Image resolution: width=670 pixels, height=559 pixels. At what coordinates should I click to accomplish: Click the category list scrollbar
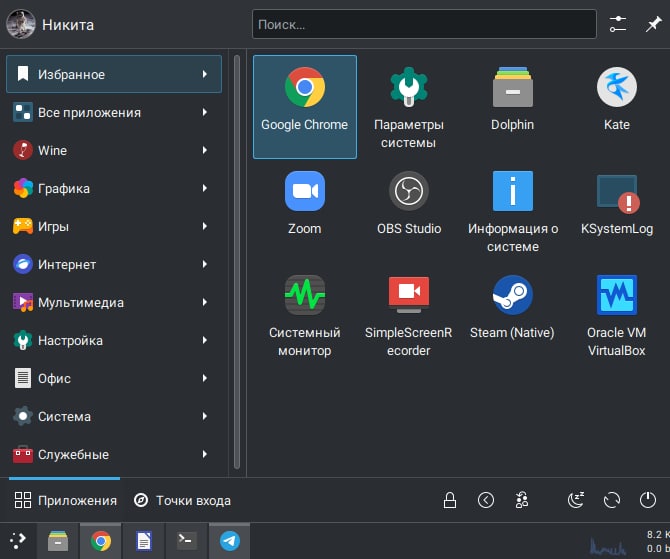coord(237,262)
